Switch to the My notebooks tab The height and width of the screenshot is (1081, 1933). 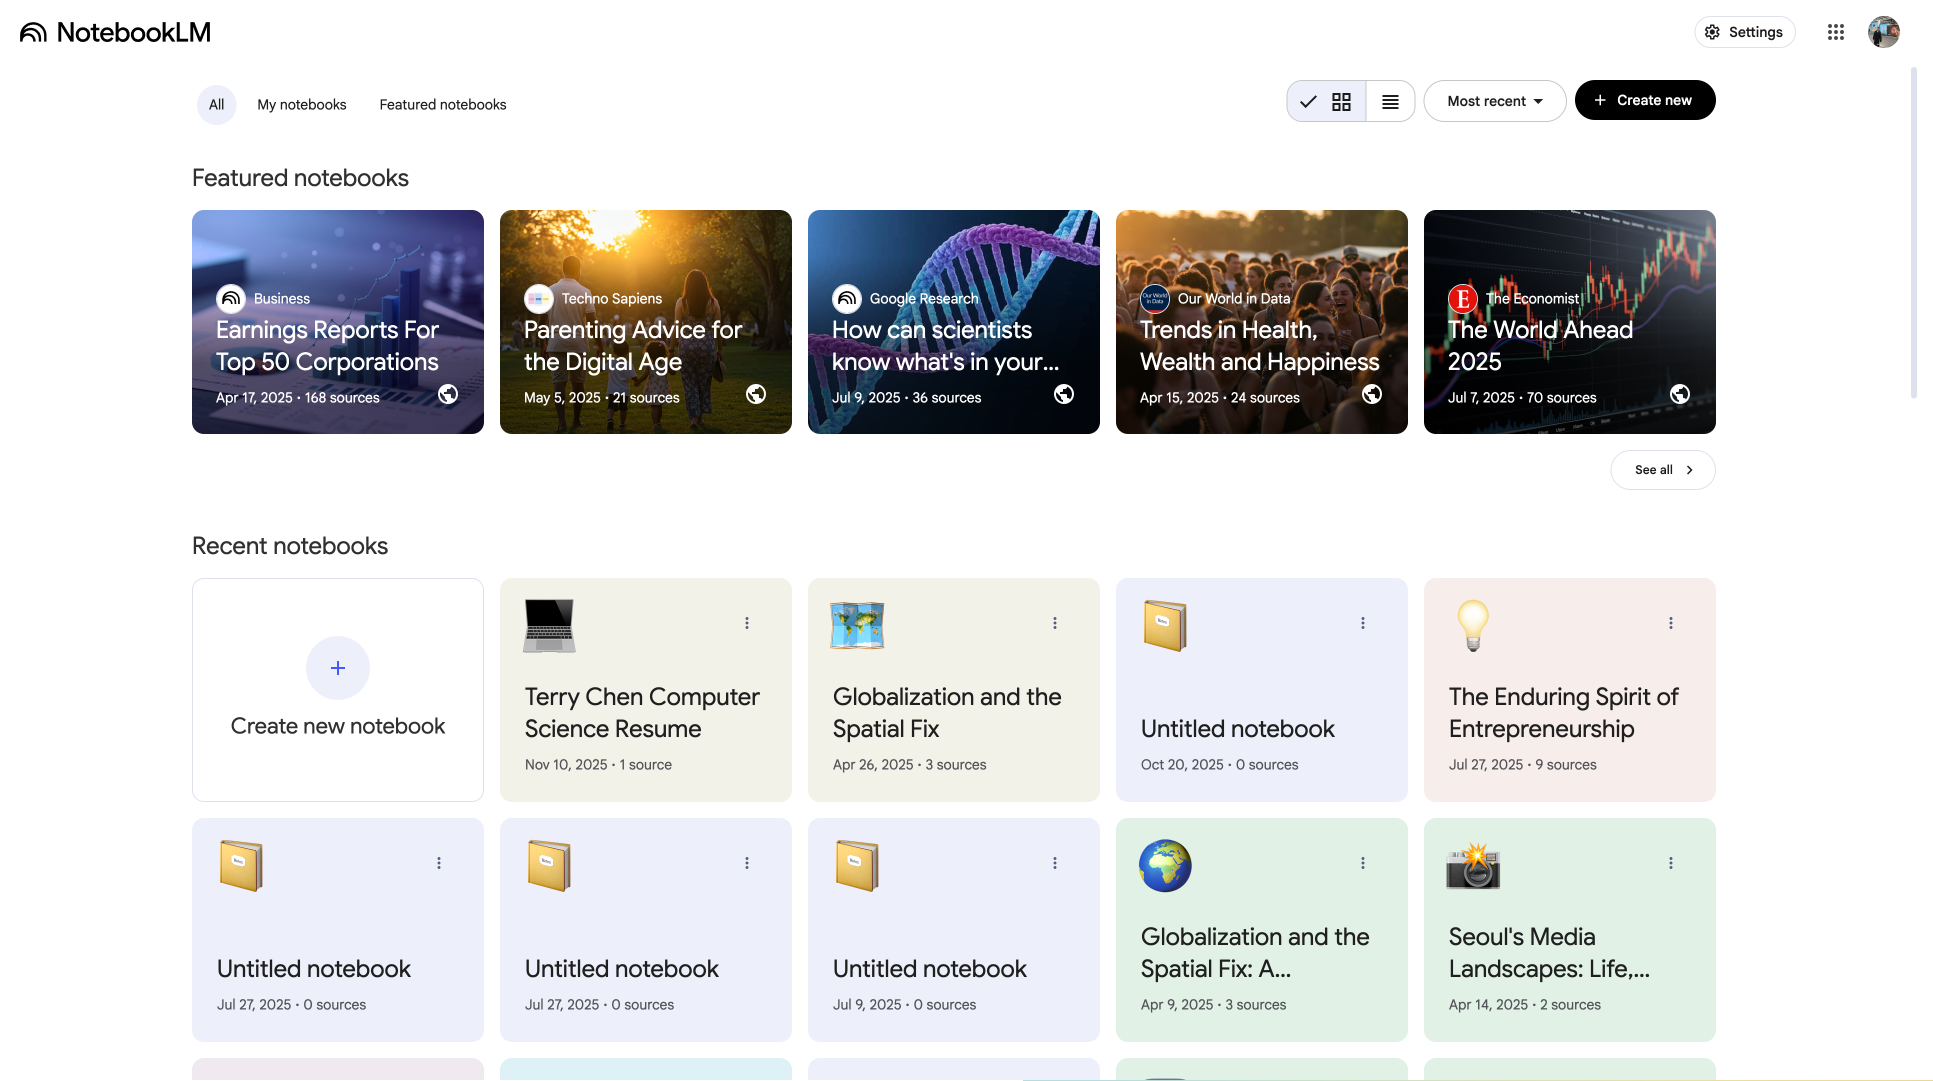302,104
